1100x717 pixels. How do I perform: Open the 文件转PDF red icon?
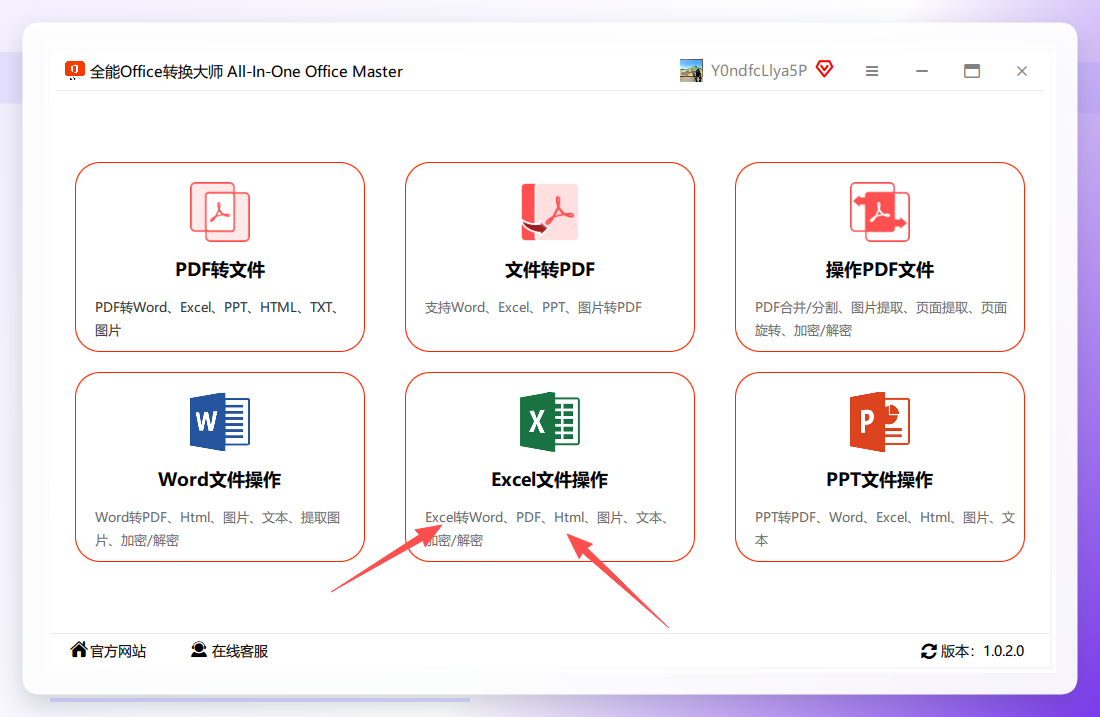point(549,212)
